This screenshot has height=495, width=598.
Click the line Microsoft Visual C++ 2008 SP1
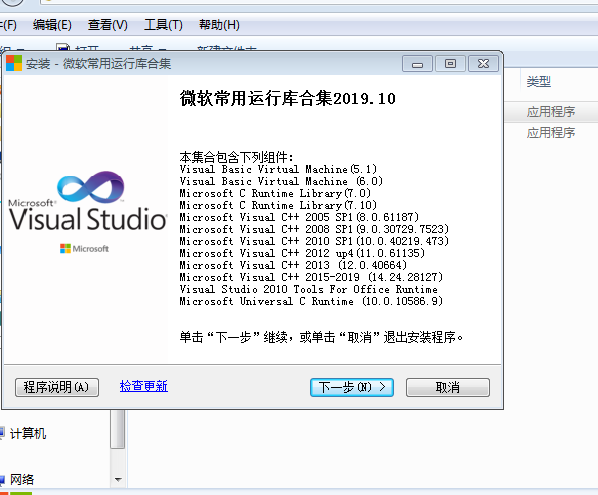[x=314, y=229]
